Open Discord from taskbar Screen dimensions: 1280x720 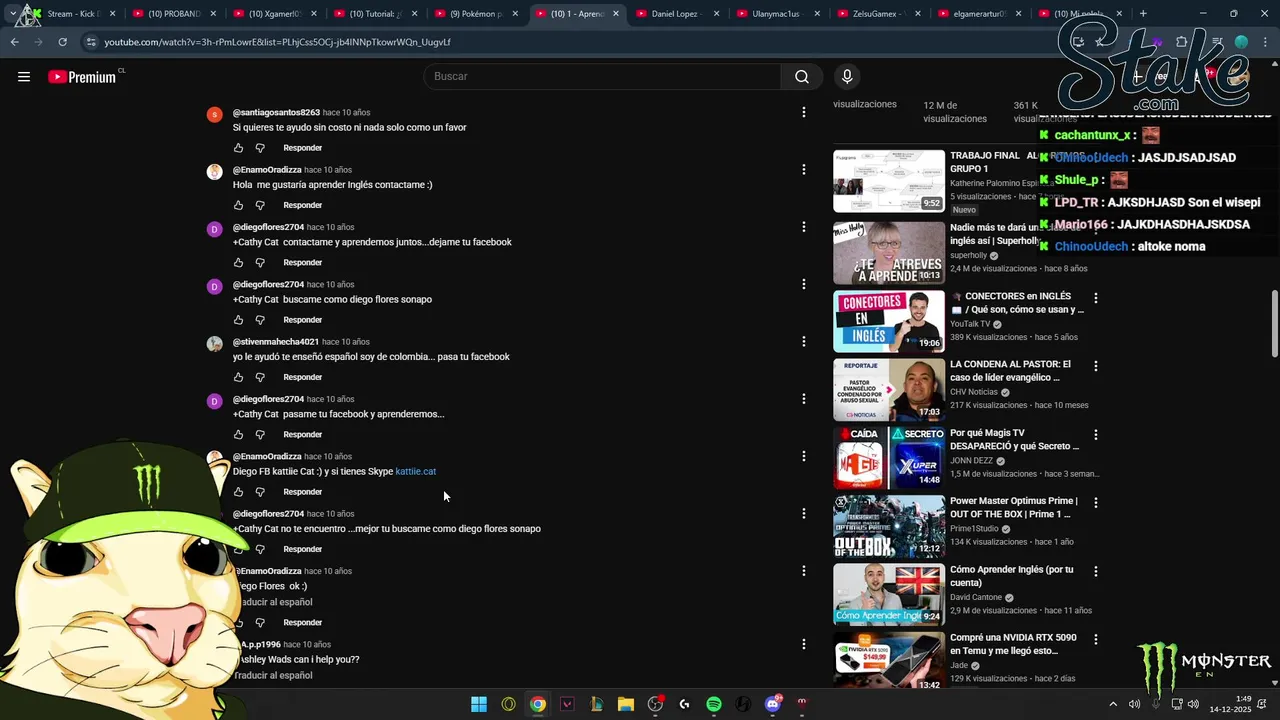[773, 704]
